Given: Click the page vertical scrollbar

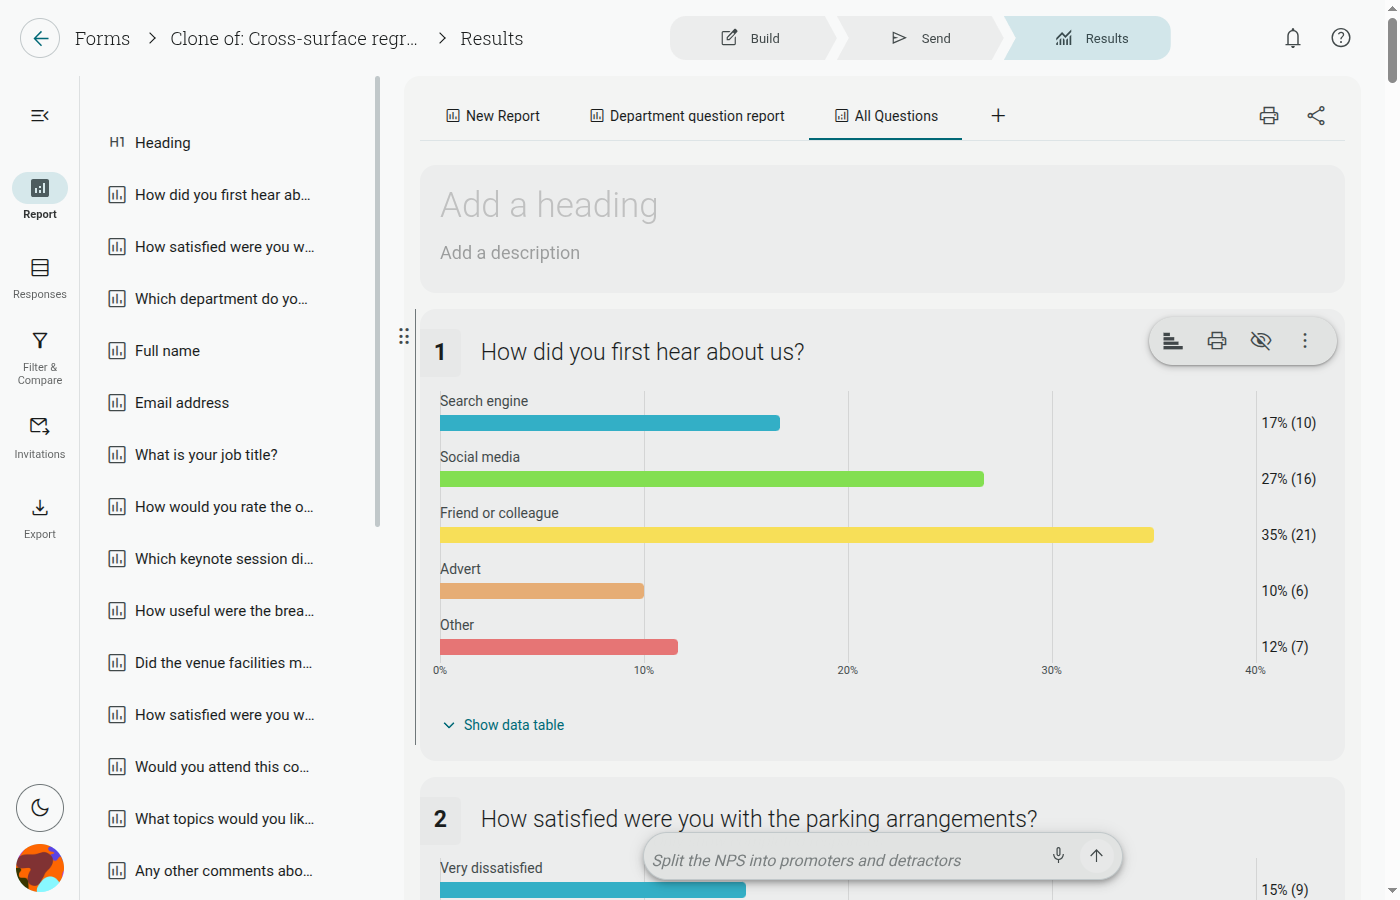Looking at the screenshot, I should point(1392,50).
